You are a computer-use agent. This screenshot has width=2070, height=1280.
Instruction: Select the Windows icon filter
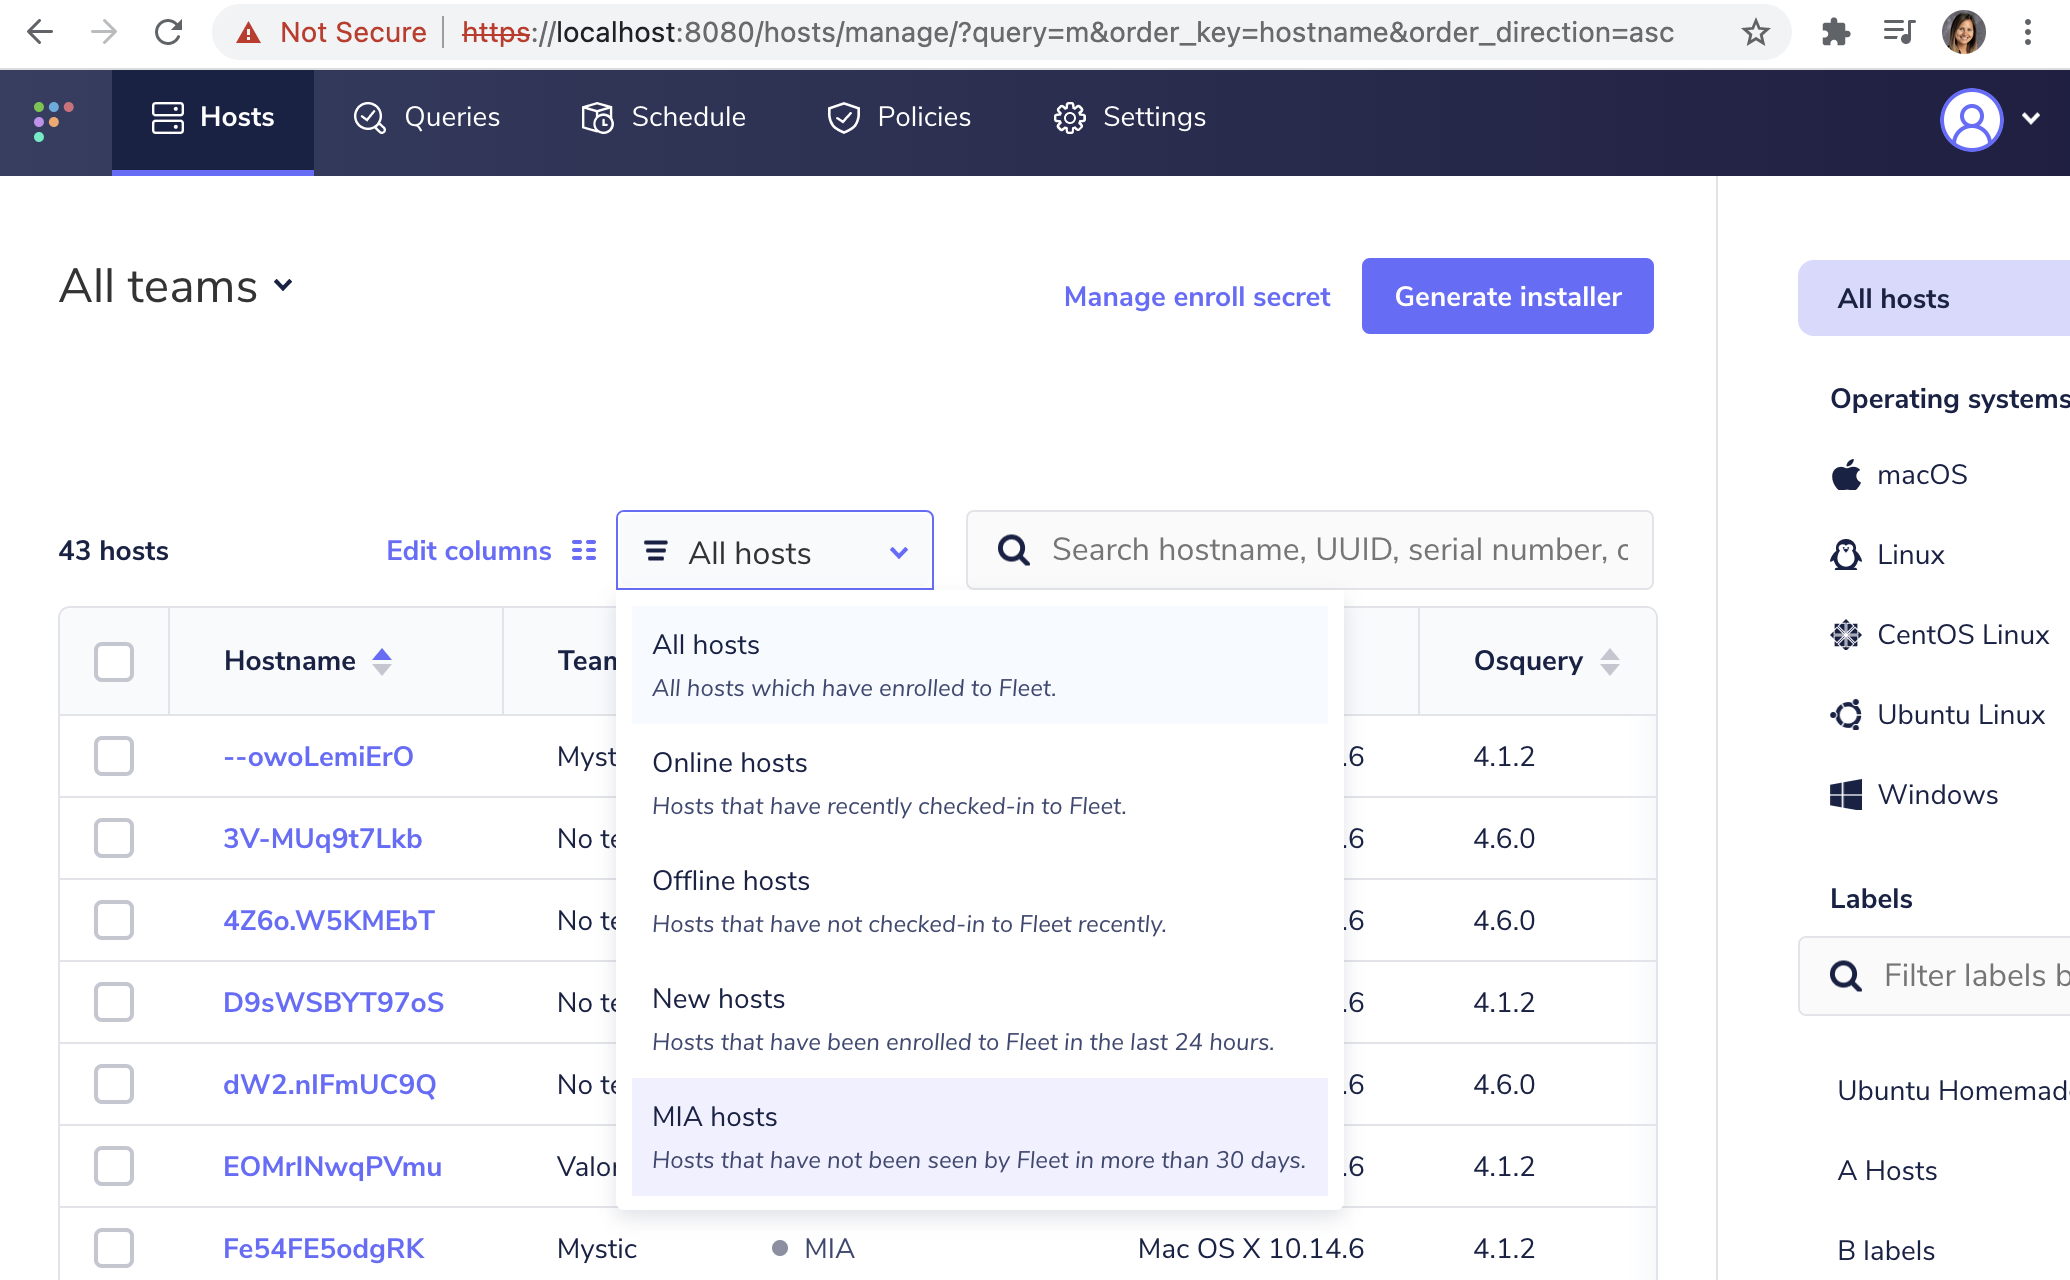click(1847, 794)
